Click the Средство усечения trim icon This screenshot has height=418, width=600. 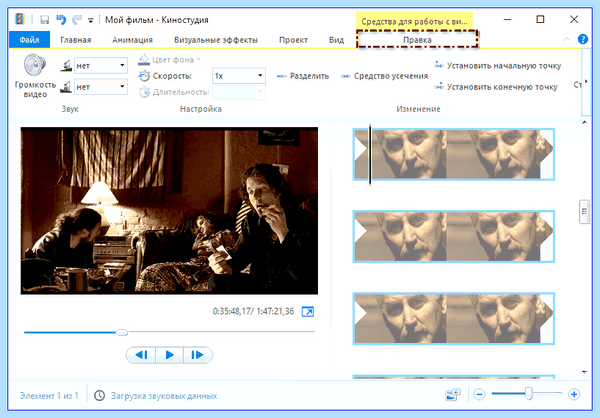point(346,76)
